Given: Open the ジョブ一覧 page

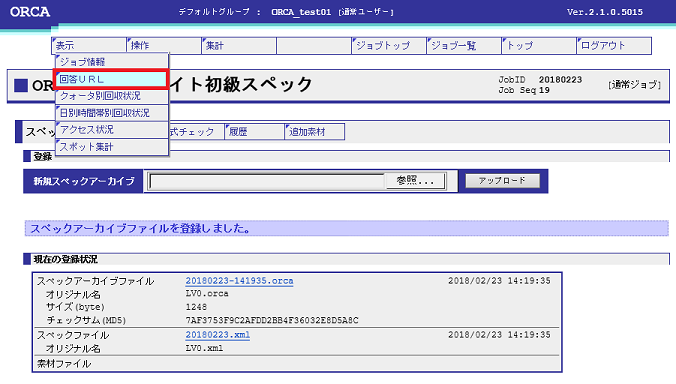Looking at the screenshot, I should coord(464,45).
